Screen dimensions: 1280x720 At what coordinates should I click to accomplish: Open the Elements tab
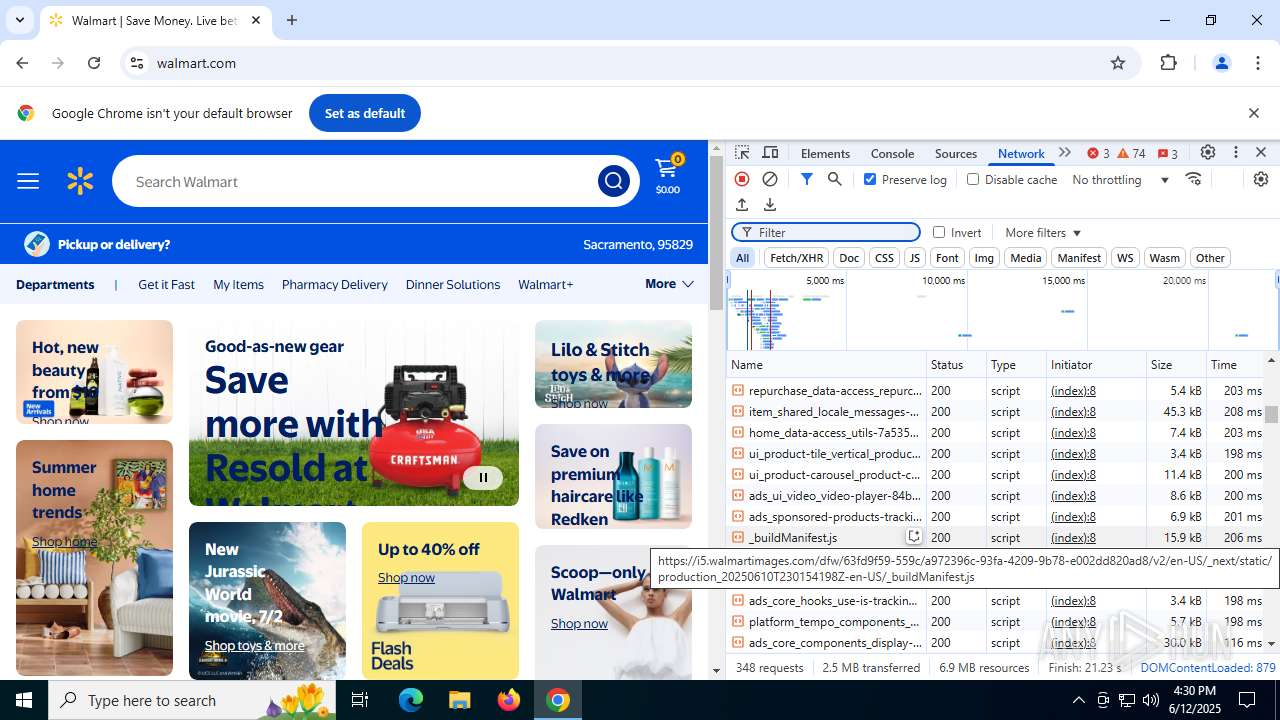pyautogui.click(x=825, y=153)
